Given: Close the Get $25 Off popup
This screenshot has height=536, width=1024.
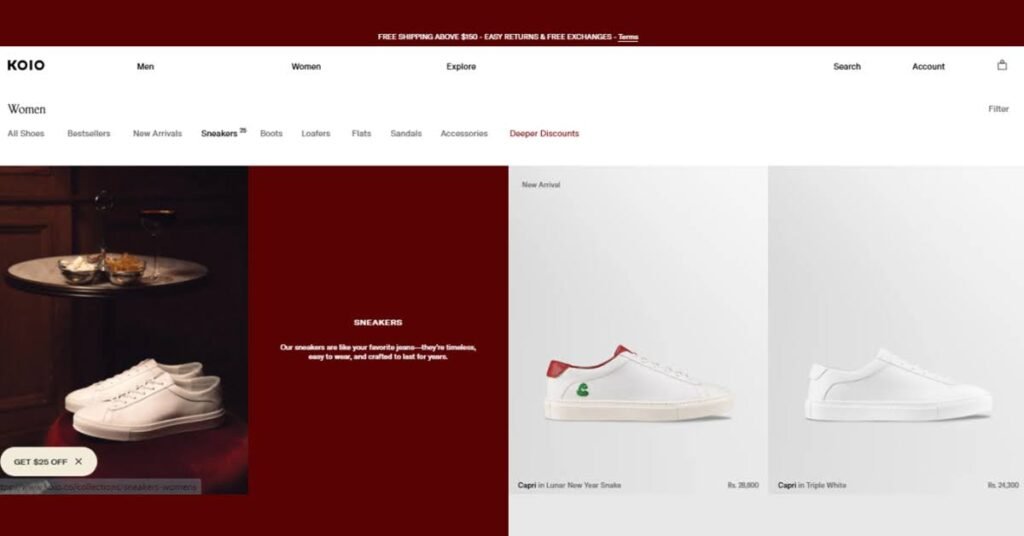Looking at the screenshot, I should [x=78, y=462].
